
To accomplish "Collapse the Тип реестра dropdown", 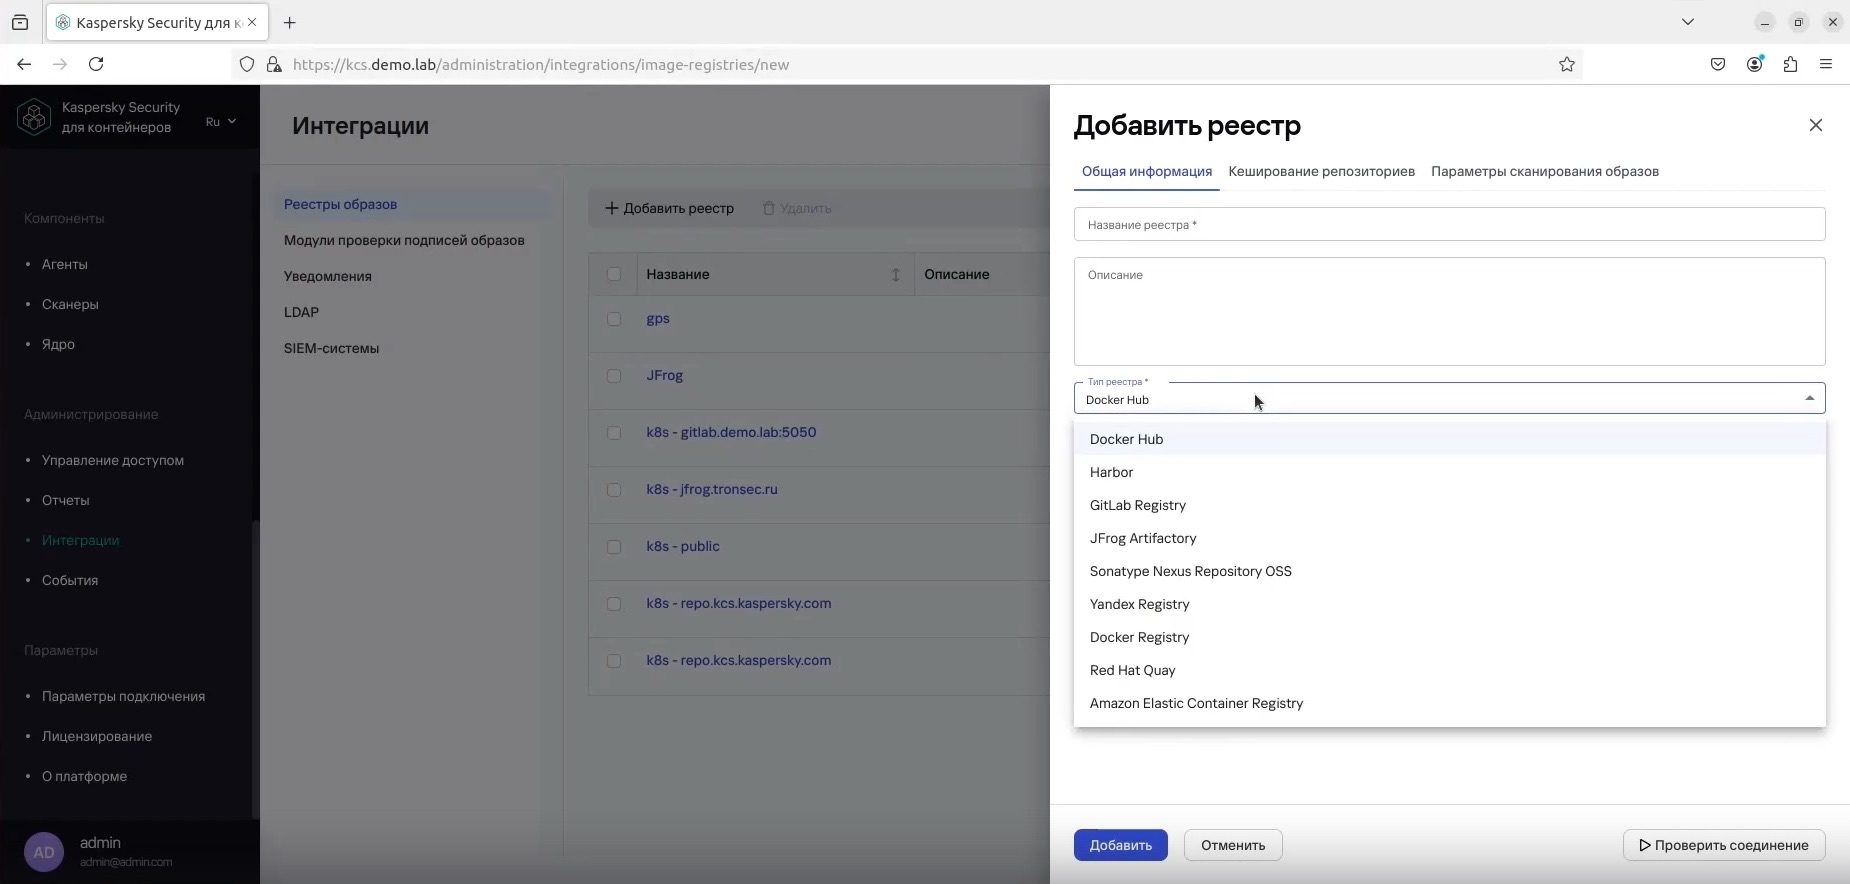I will pos(1809,398).
